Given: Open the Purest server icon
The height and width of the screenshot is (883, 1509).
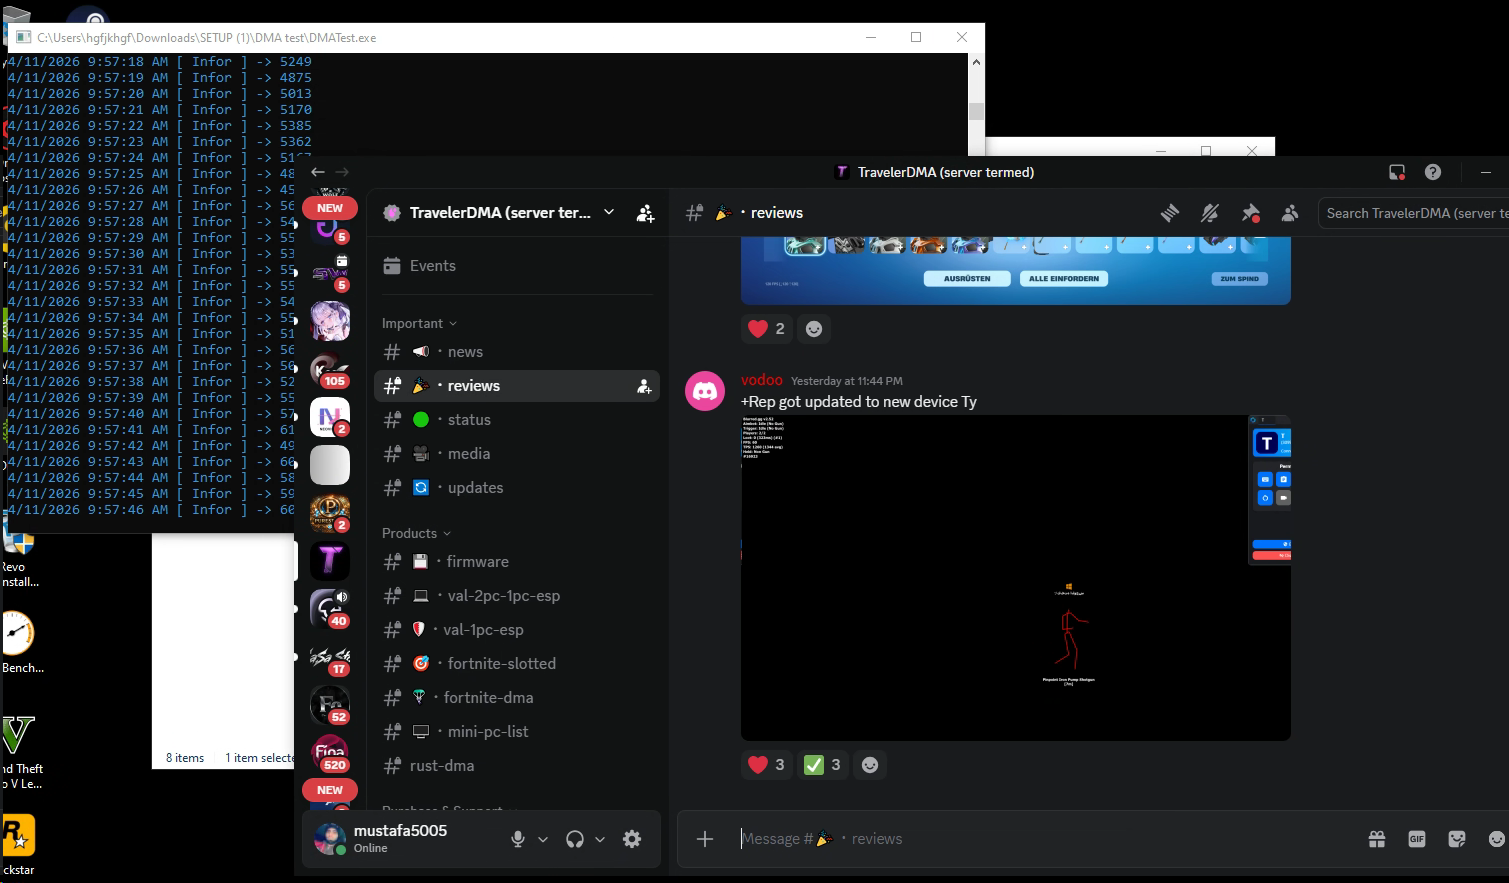Looking at the screenshot, I should 330,513.
